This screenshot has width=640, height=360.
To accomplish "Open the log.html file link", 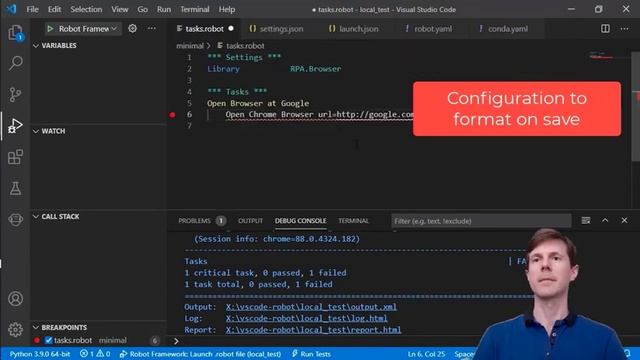I will (x=307, y=318).
